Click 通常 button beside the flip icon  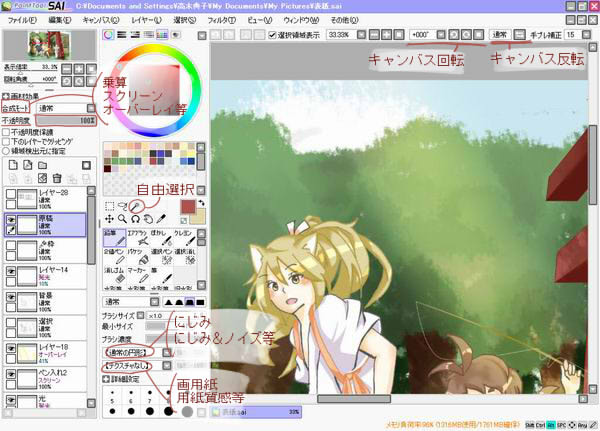tap(500, 35)
